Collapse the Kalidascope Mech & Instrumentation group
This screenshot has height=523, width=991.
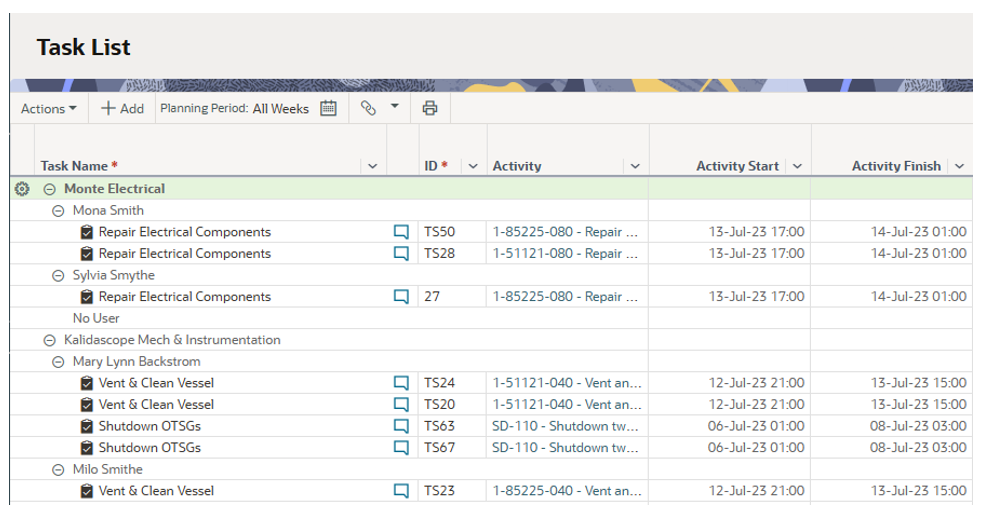point(49,340)
